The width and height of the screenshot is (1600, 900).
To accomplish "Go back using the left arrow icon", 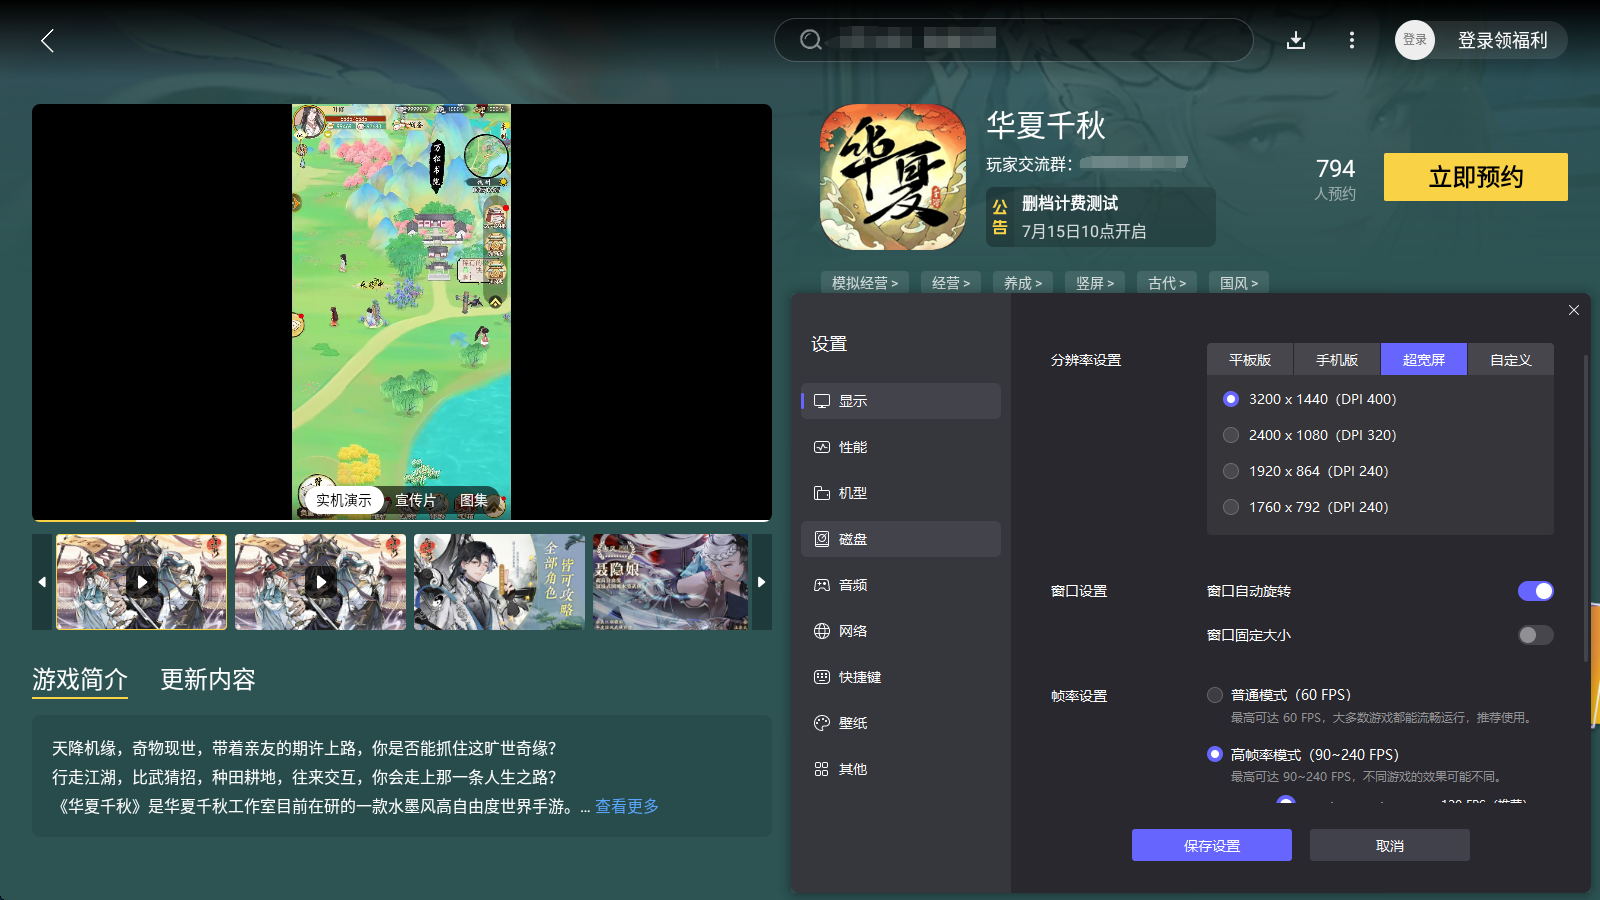I will click(x=47, y=41).
